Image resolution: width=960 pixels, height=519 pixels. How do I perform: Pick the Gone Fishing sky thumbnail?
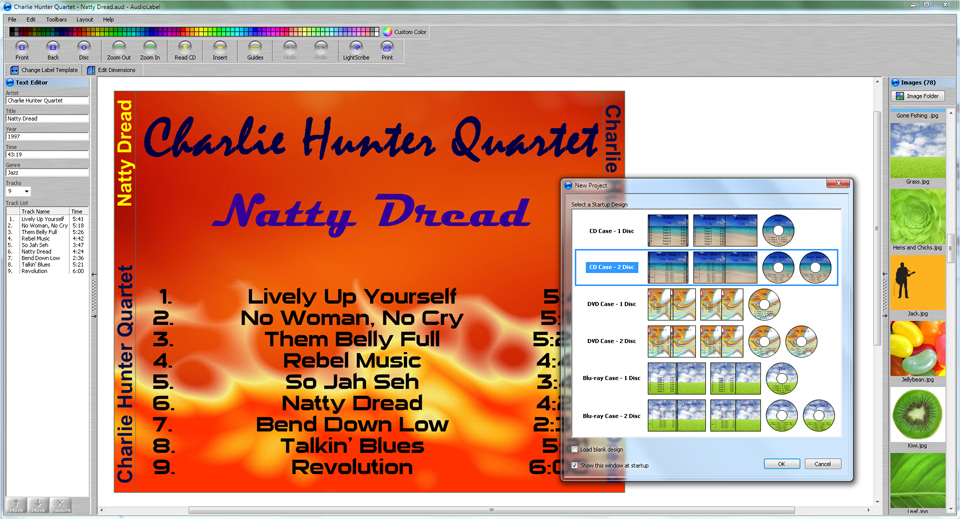coord(917,150)
